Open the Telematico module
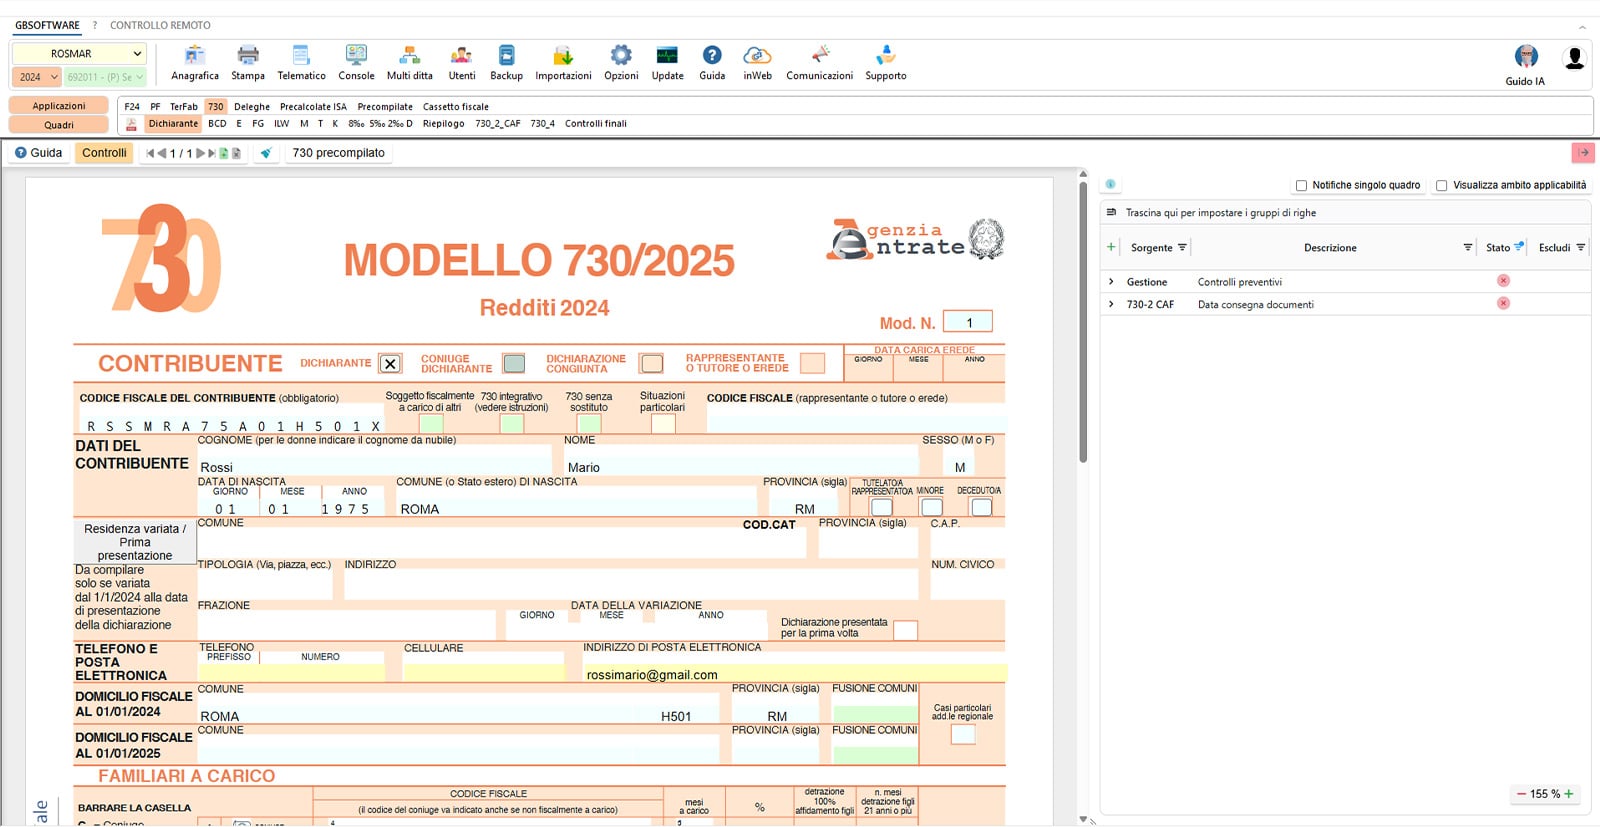This screenshot has height=827, width=1600. pos(301,62)
